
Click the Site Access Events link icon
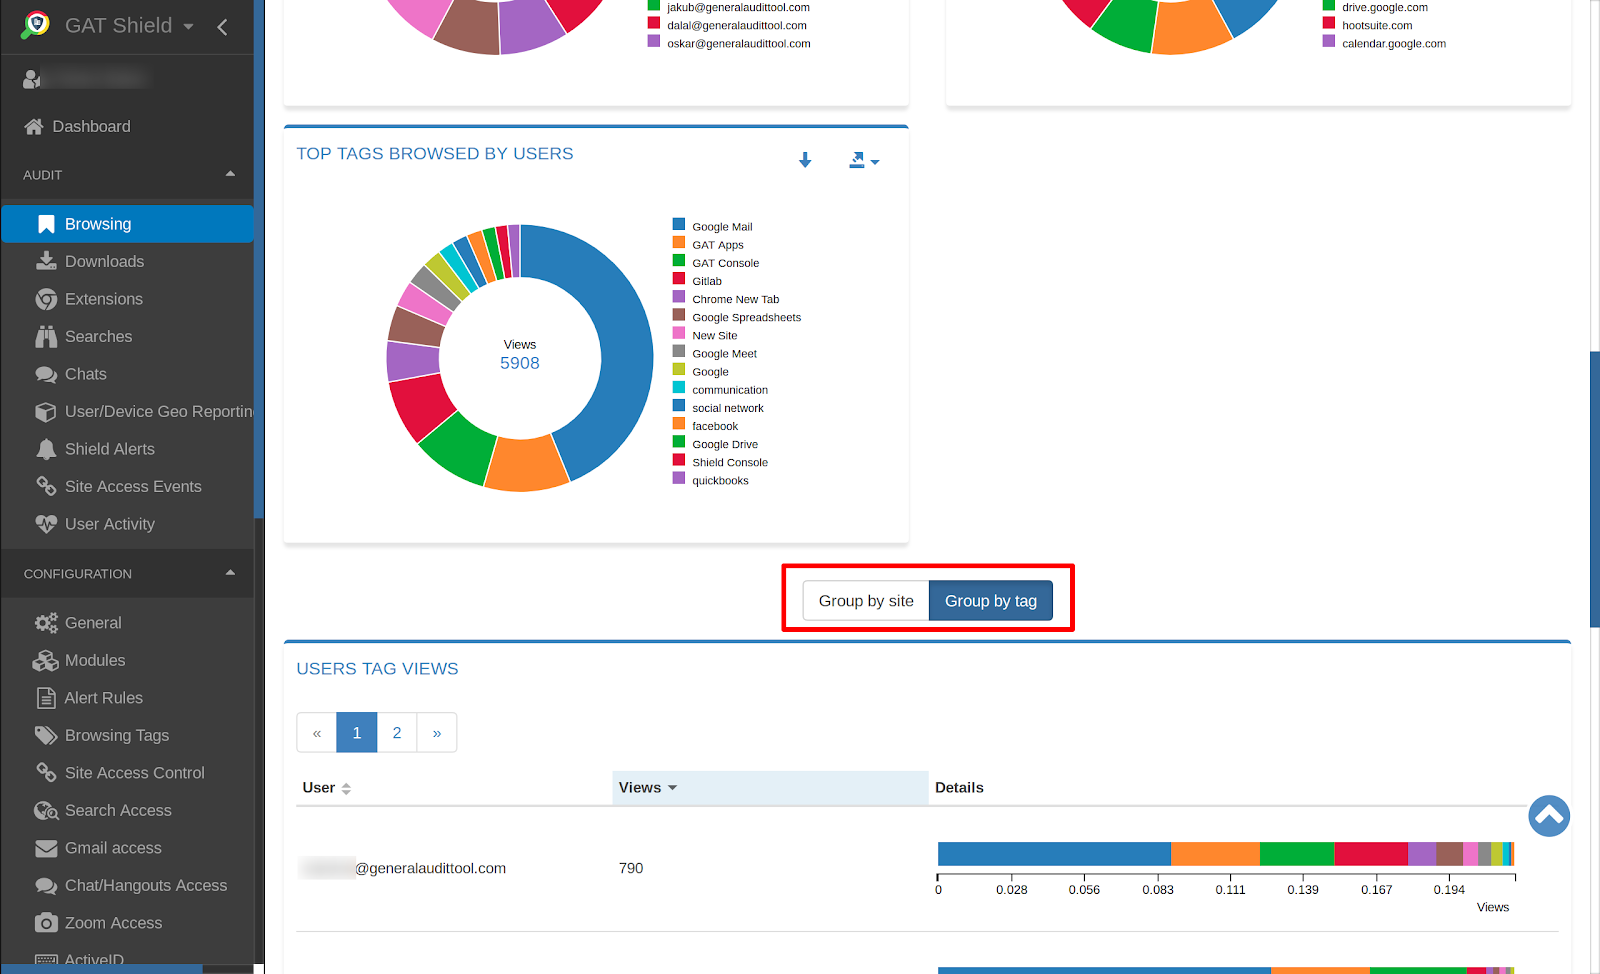click(46, 486)
